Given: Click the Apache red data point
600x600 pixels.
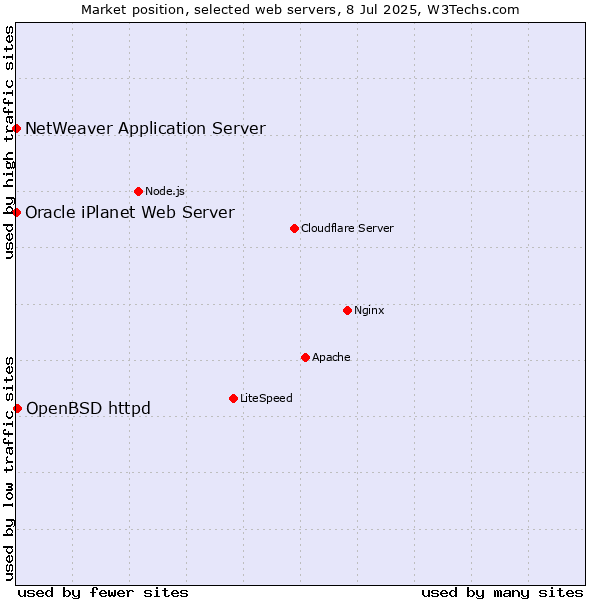Looking at the screenshot, I should pyautogui.click(x=305, y=357).
